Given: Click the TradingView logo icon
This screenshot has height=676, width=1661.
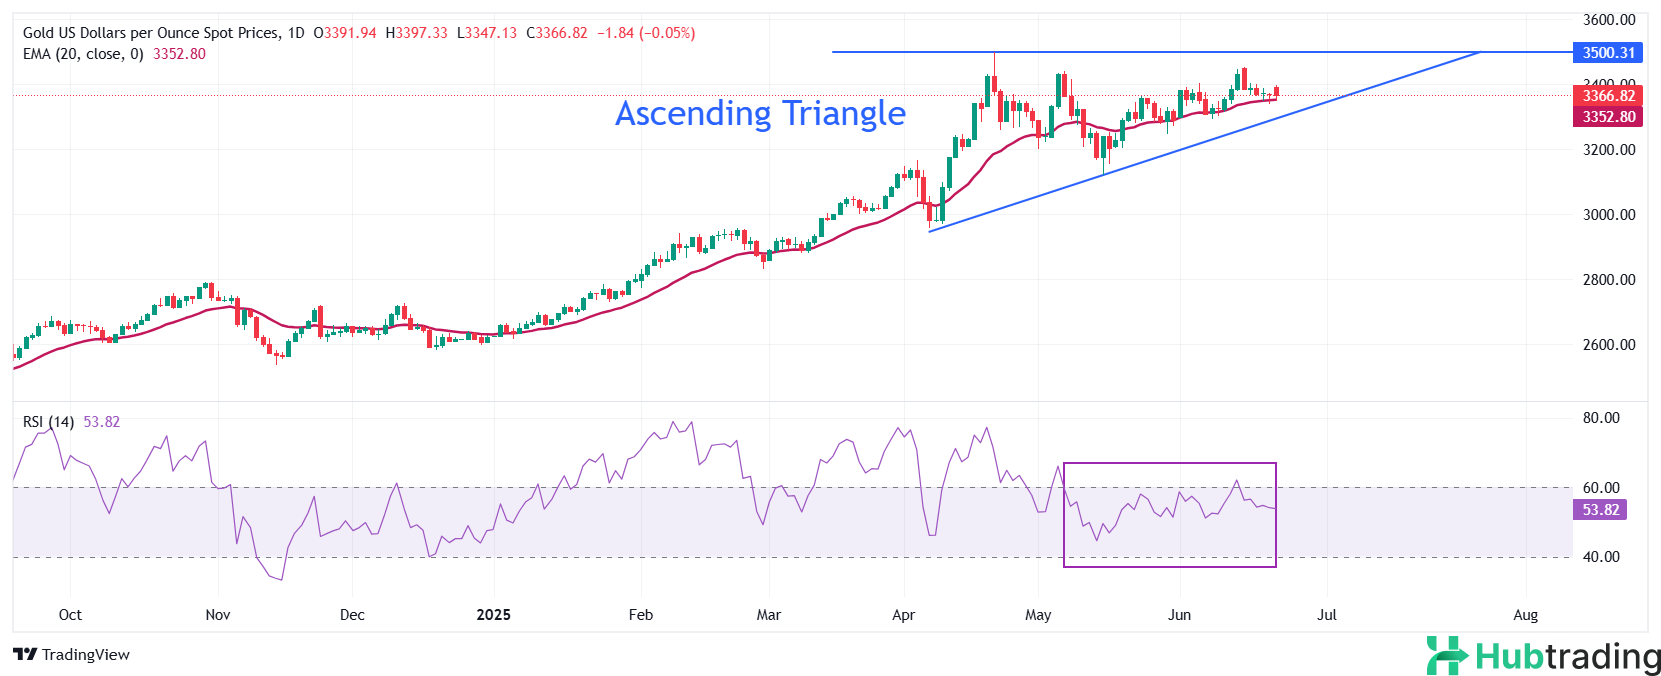Looking at the screenshot, I should point(25,655).
